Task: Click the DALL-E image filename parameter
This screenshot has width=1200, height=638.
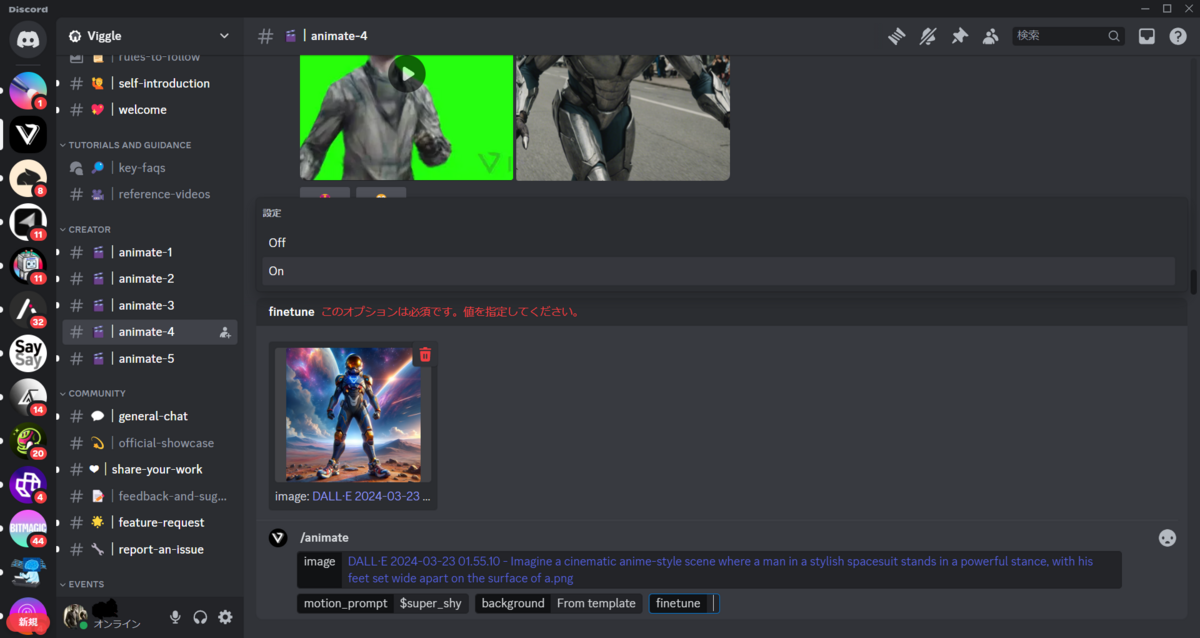Action: pyautogui.click(x=710, y=570)
